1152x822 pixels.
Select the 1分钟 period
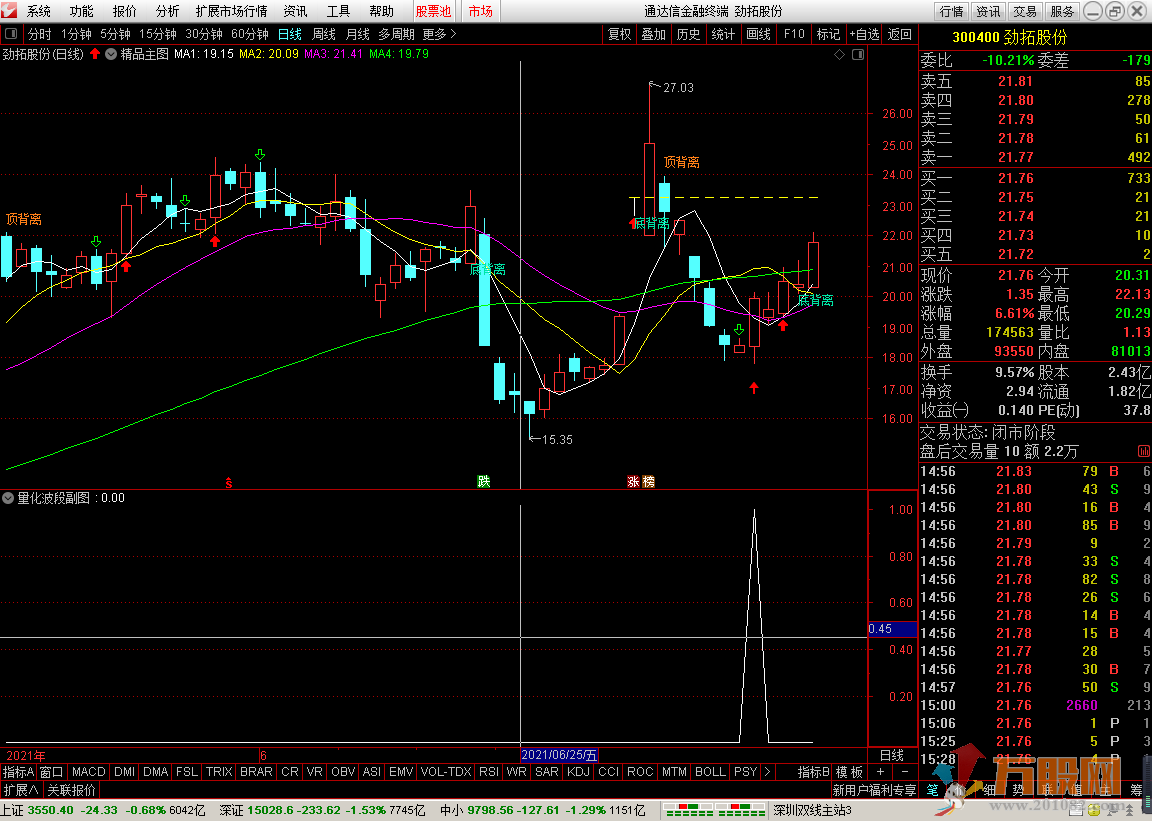click(76, 34)
